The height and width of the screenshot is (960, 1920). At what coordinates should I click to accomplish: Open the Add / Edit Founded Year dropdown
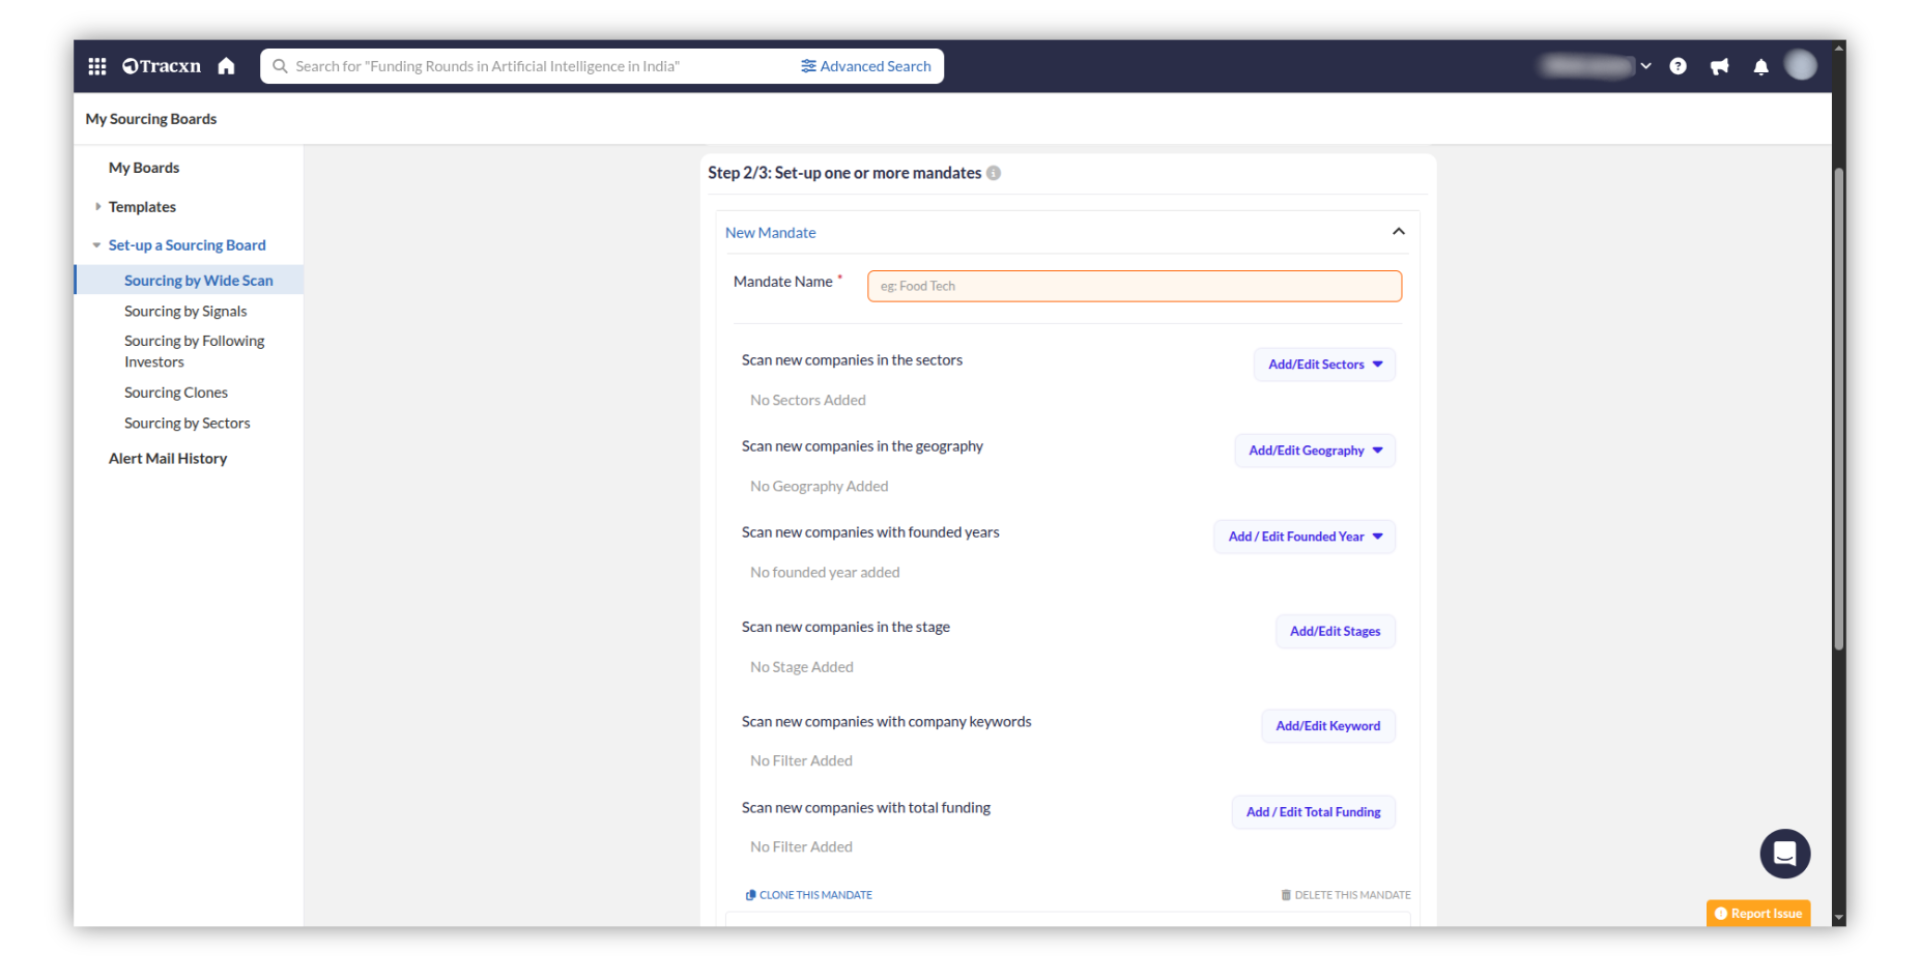click(1304, 536)
